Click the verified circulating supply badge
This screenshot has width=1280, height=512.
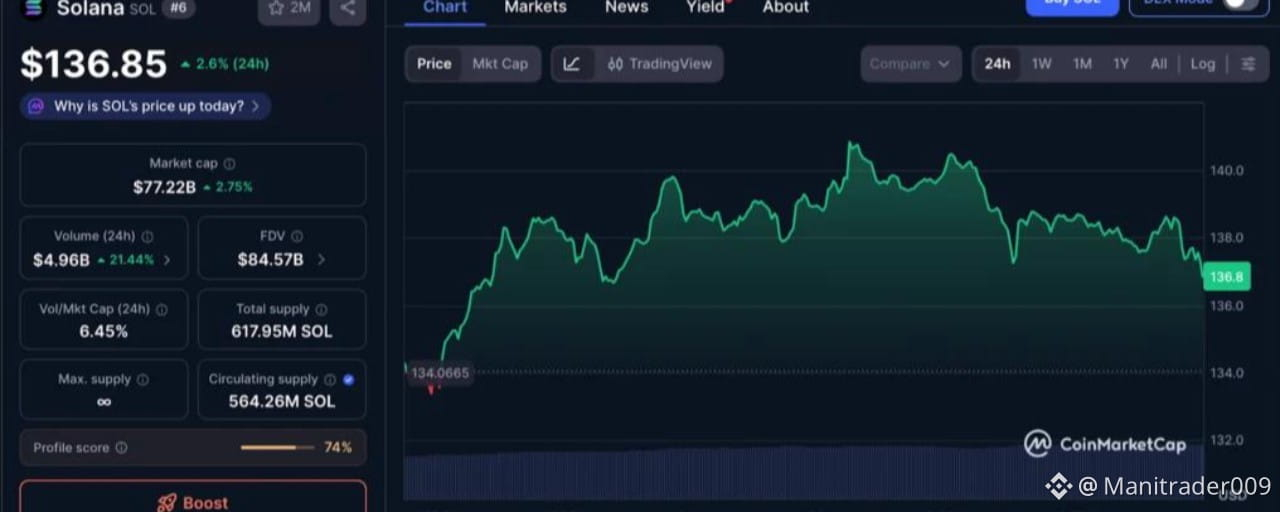[348, 380]
